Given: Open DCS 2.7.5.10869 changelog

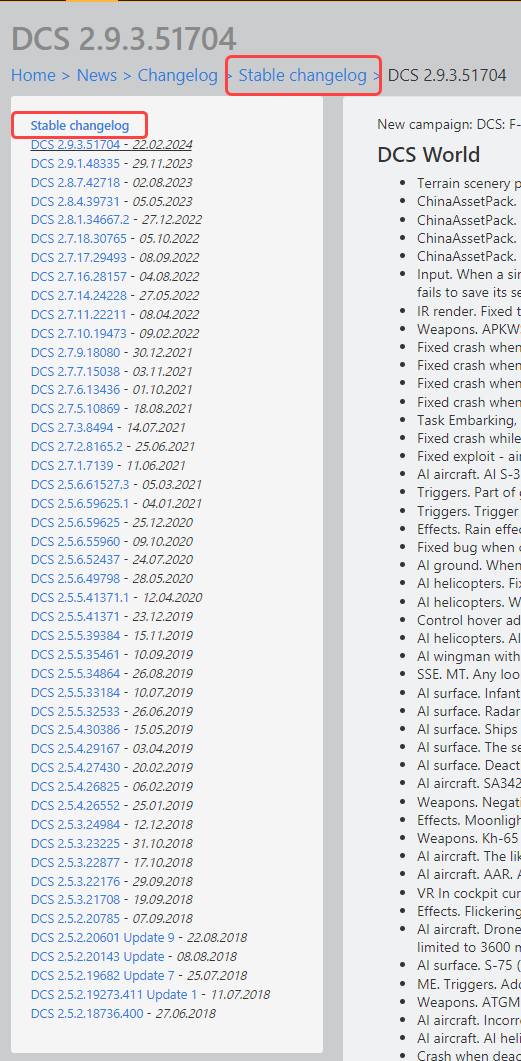Looking at the screenshot, I should click(75, 409).
